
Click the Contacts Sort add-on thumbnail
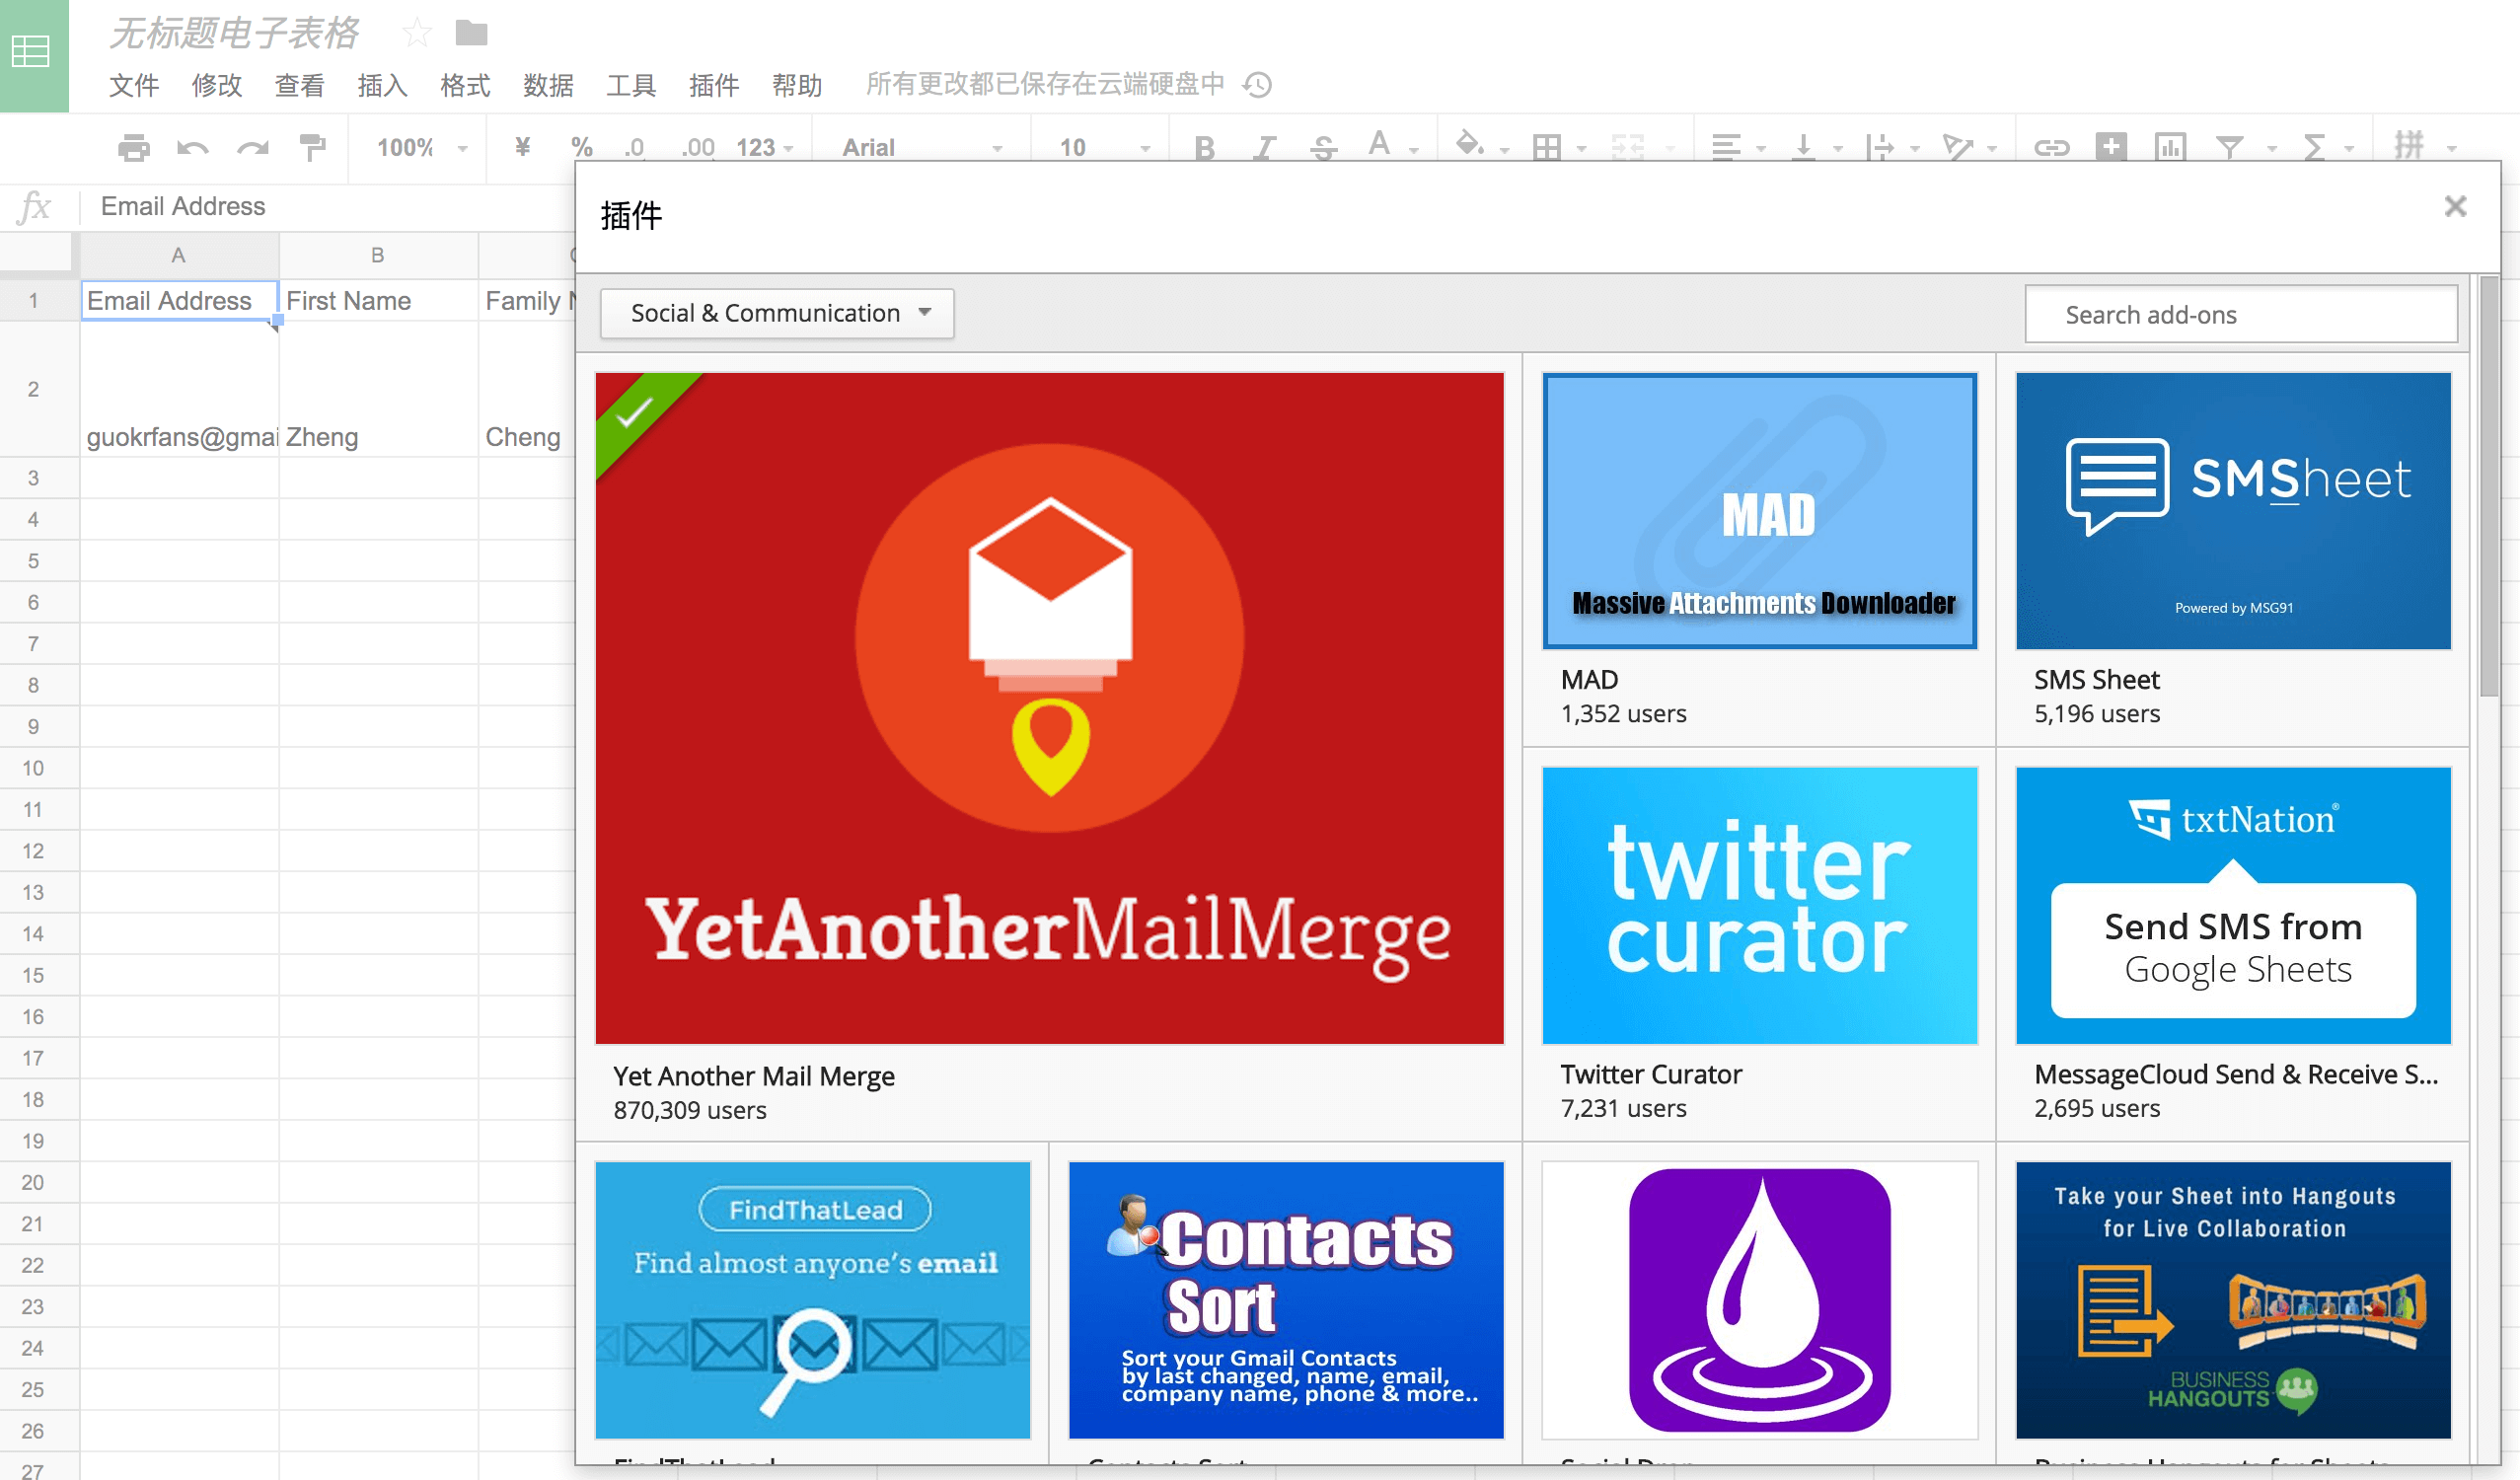click(1286, 1299)
